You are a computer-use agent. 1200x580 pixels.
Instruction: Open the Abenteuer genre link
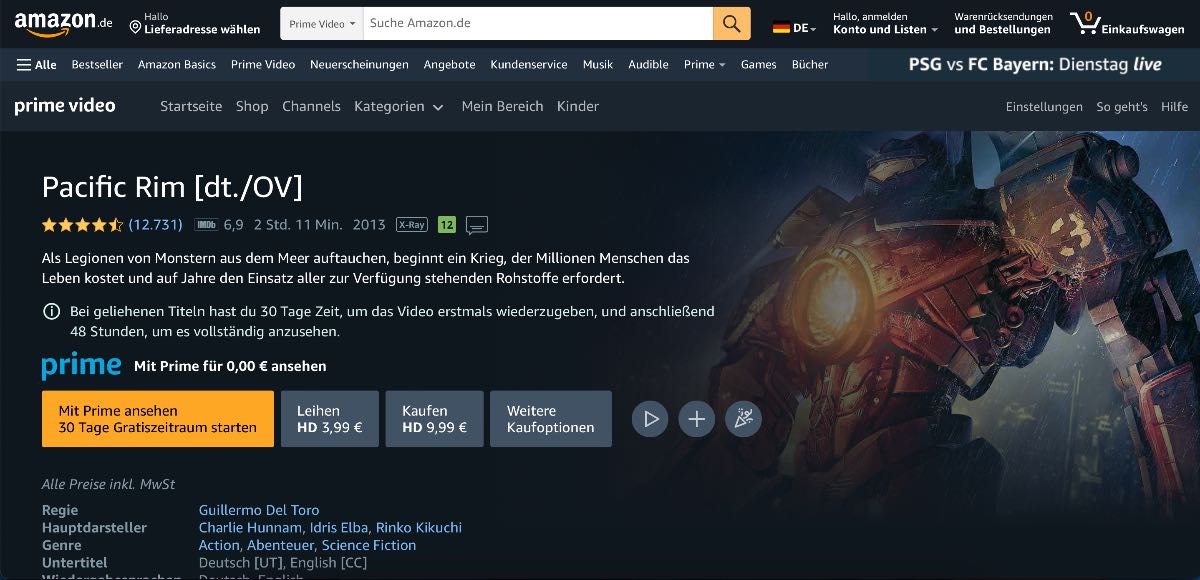(x=281, y=545)
